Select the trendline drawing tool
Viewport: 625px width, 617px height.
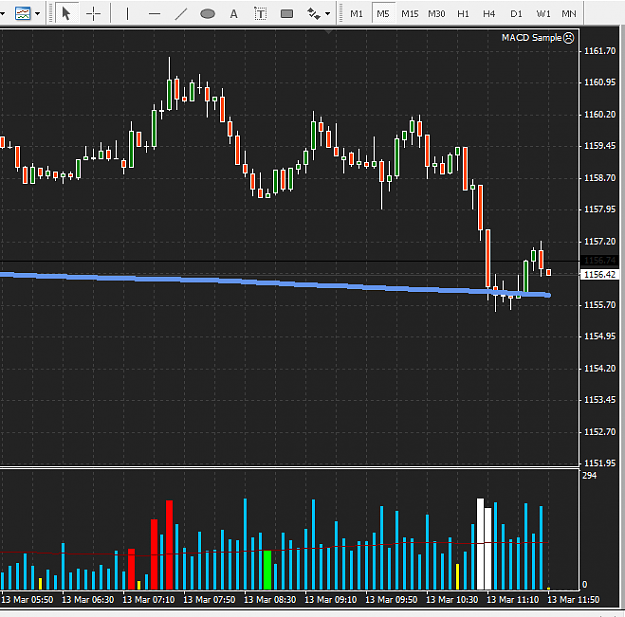(181, 14)
